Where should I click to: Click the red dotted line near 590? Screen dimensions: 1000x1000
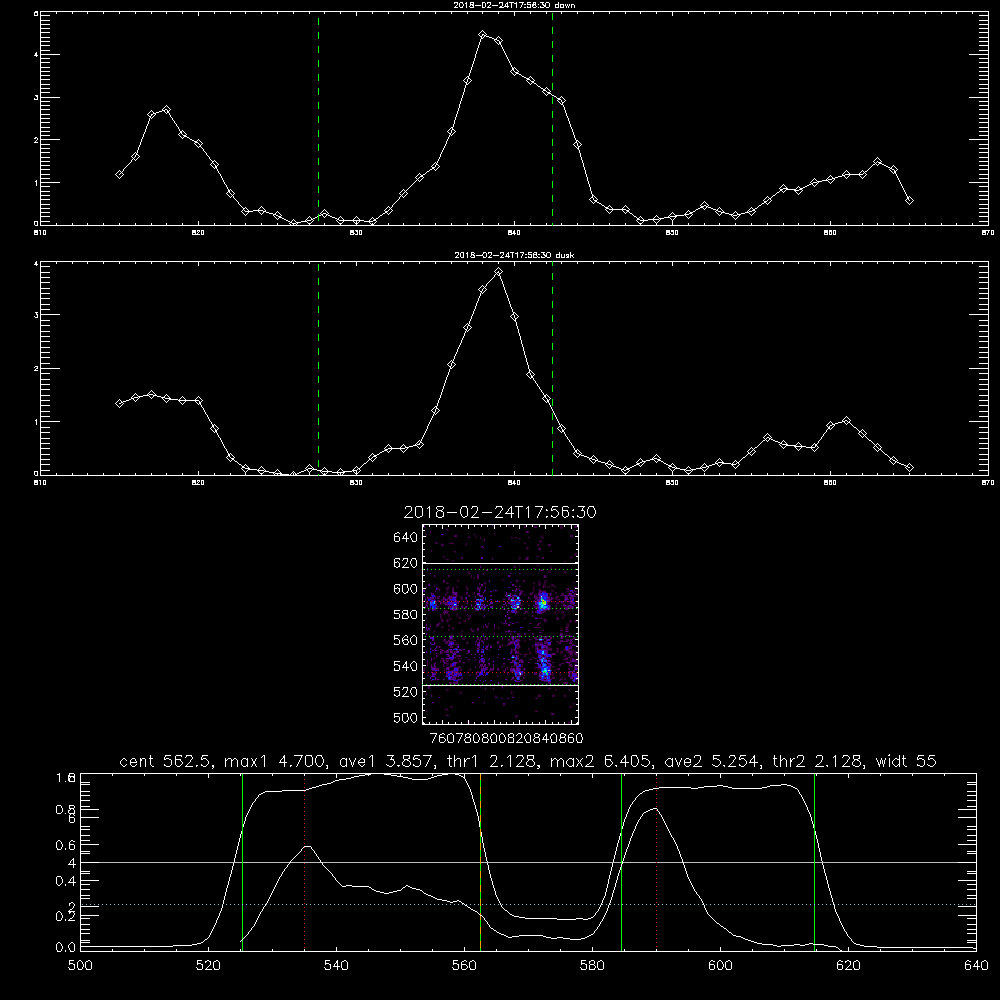[656, 862]
